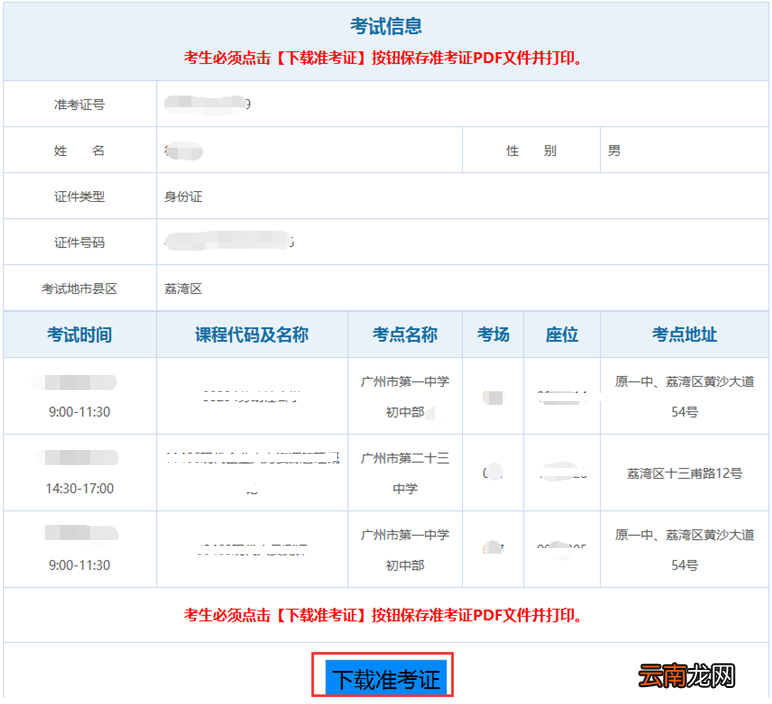The height and width of the screenshot is (704, 772).
Task: Click the 考试时间 column header
Action: point(79,335)
